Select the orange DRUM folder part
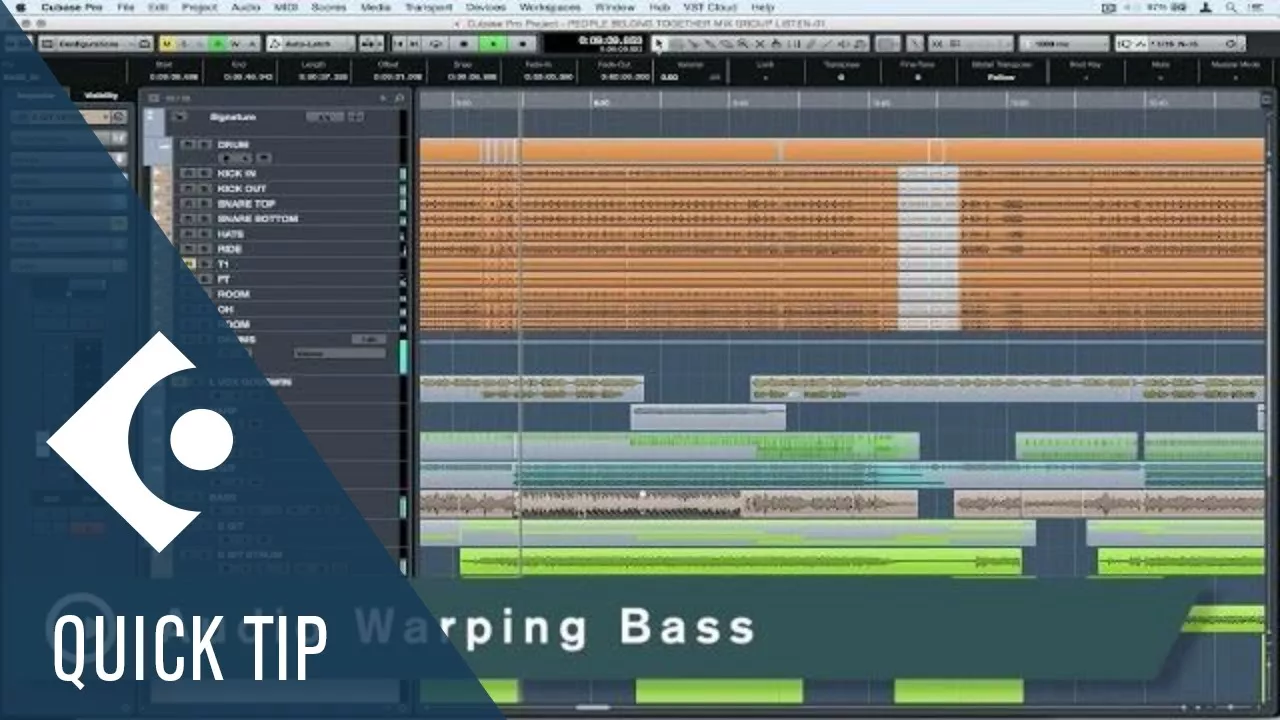 pyautogui.click(x=842, y=151)
